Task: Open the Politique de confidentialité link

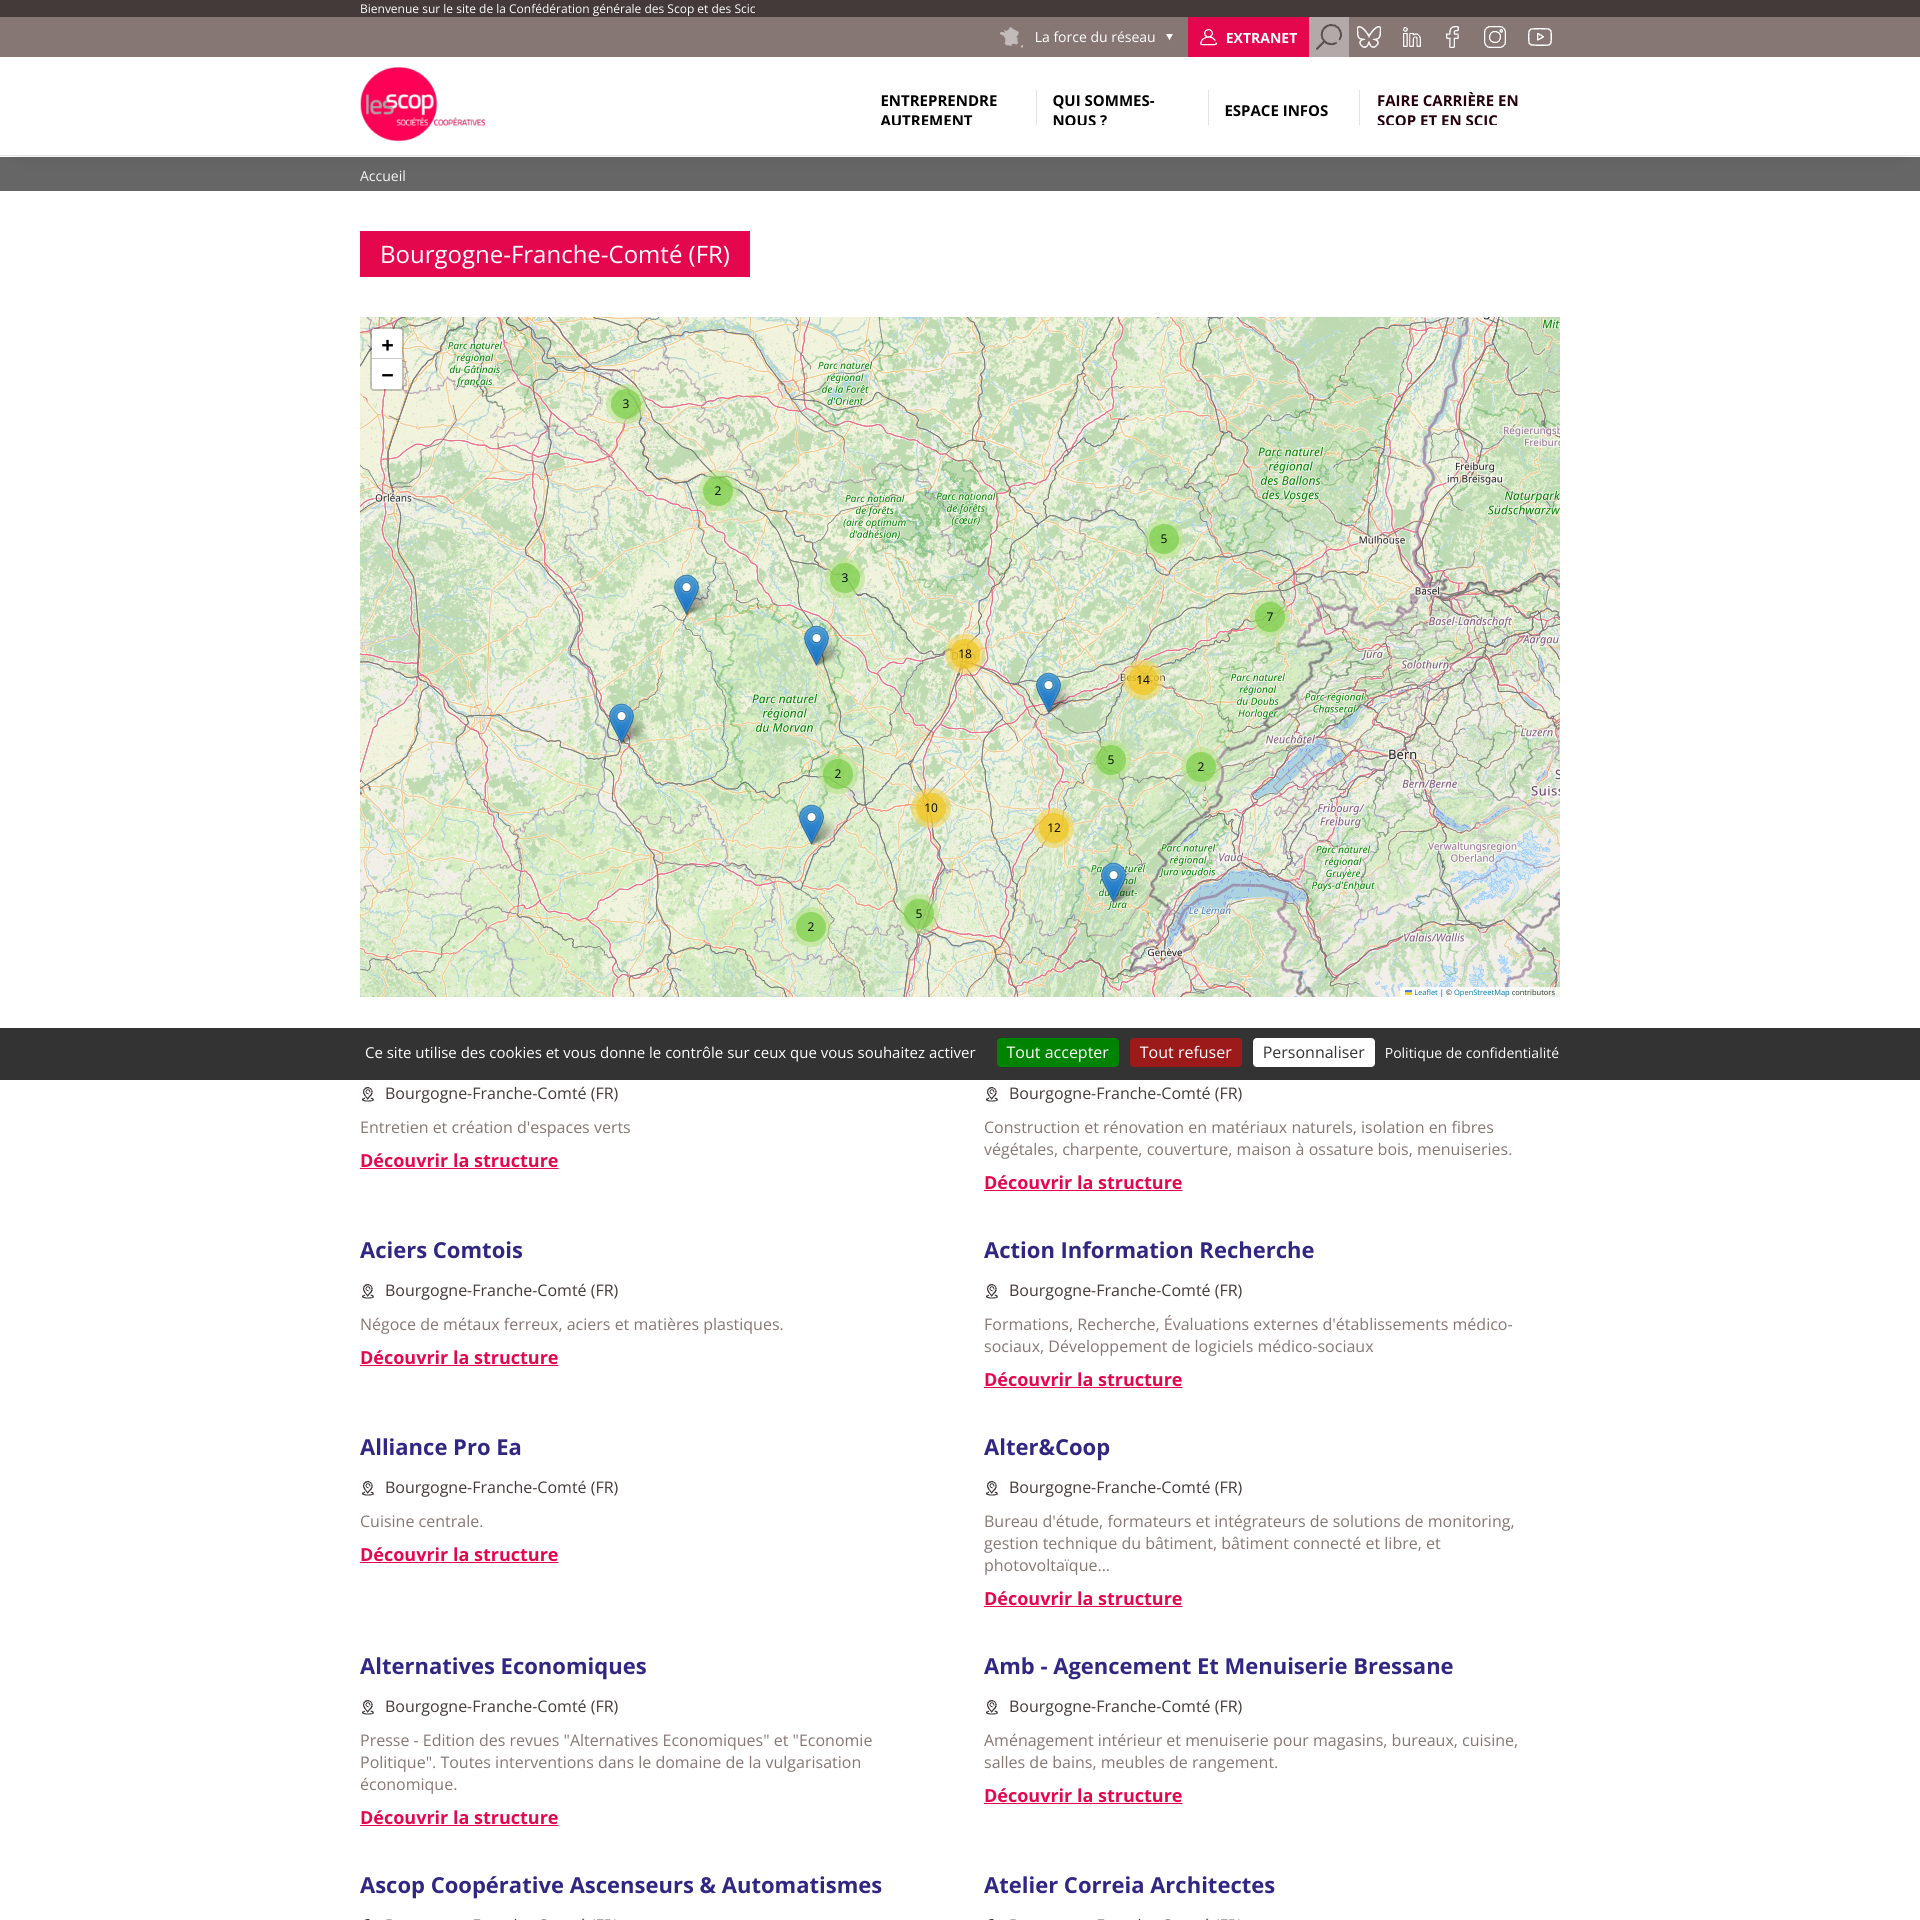Action: pos(1471,1053)
